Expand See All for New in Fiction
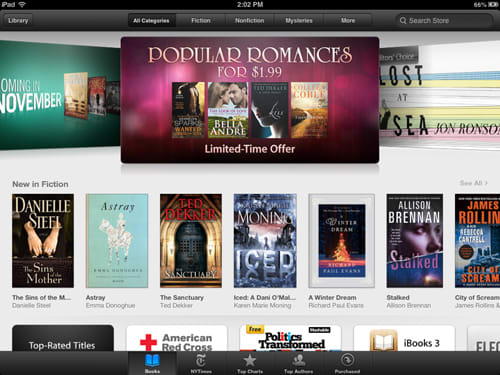 (474, 183)
